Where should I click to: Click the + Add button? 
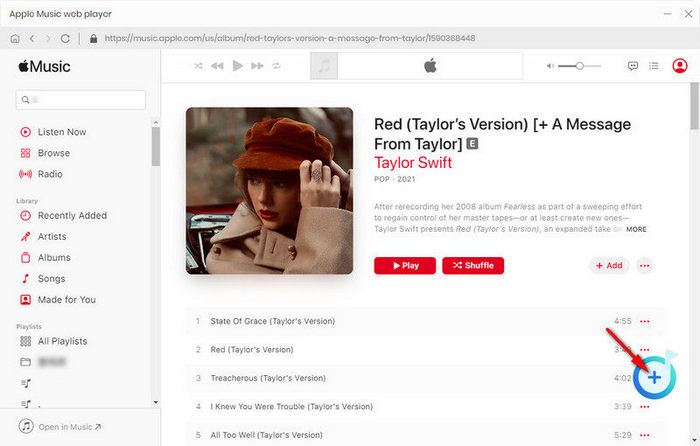point(609,266)
